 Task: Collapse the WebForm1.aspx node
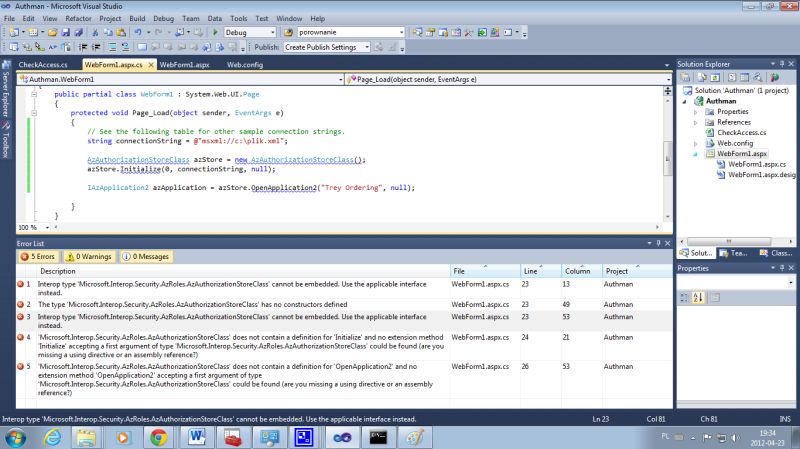coord(695,154)
